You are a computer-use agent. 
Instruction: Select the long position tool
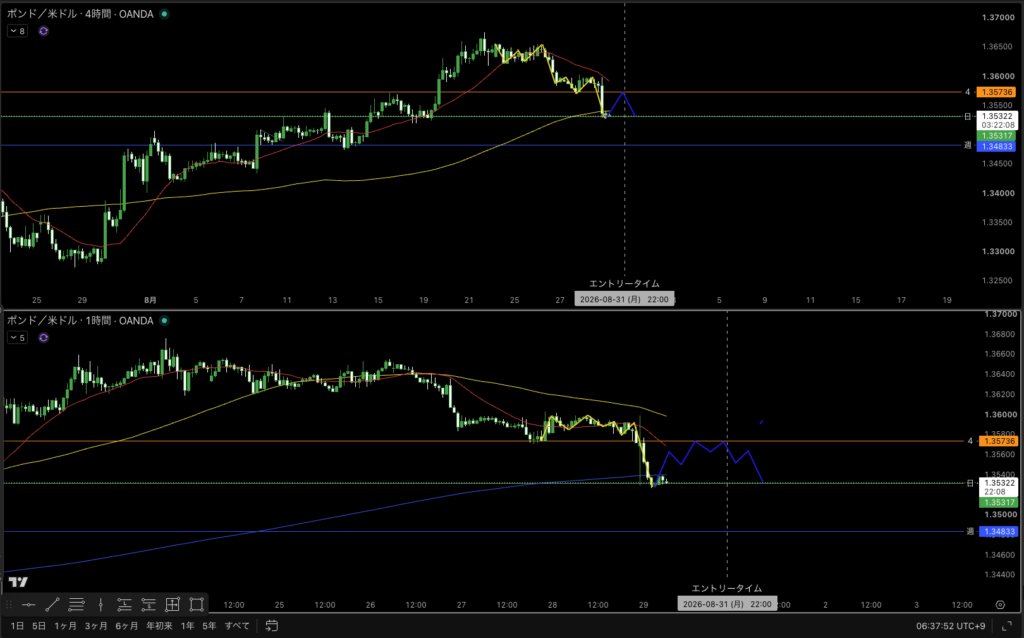(124, 605)
